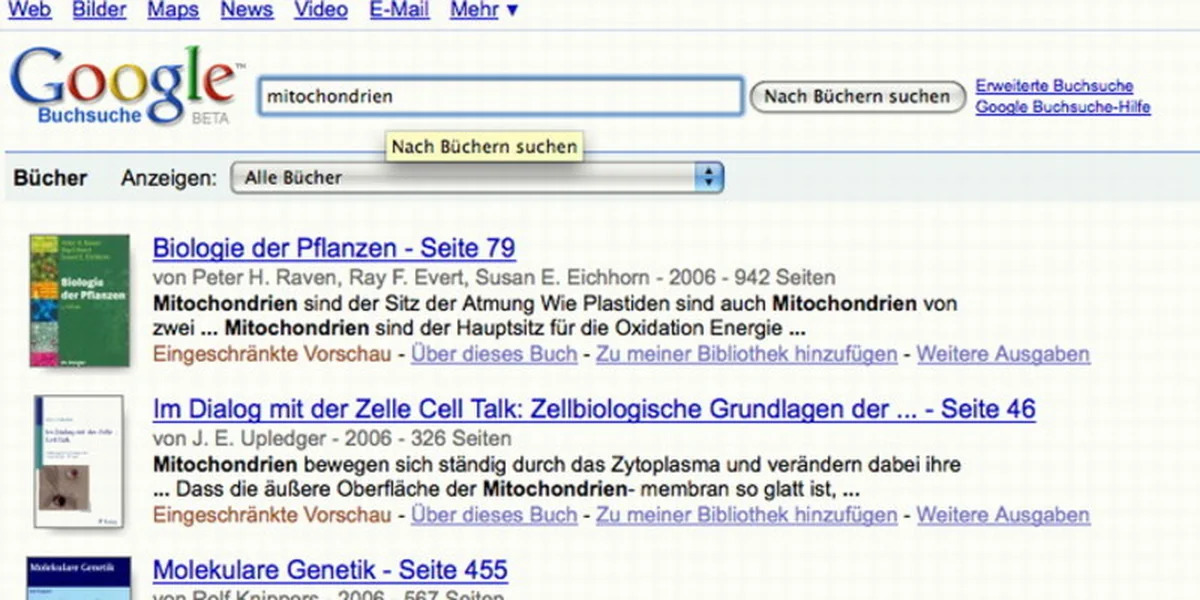This screenshot has width=1200, height=600.
Task: Click Über dieses Buch for Biologie der Pflanzen
Action: tap(494, 354)
